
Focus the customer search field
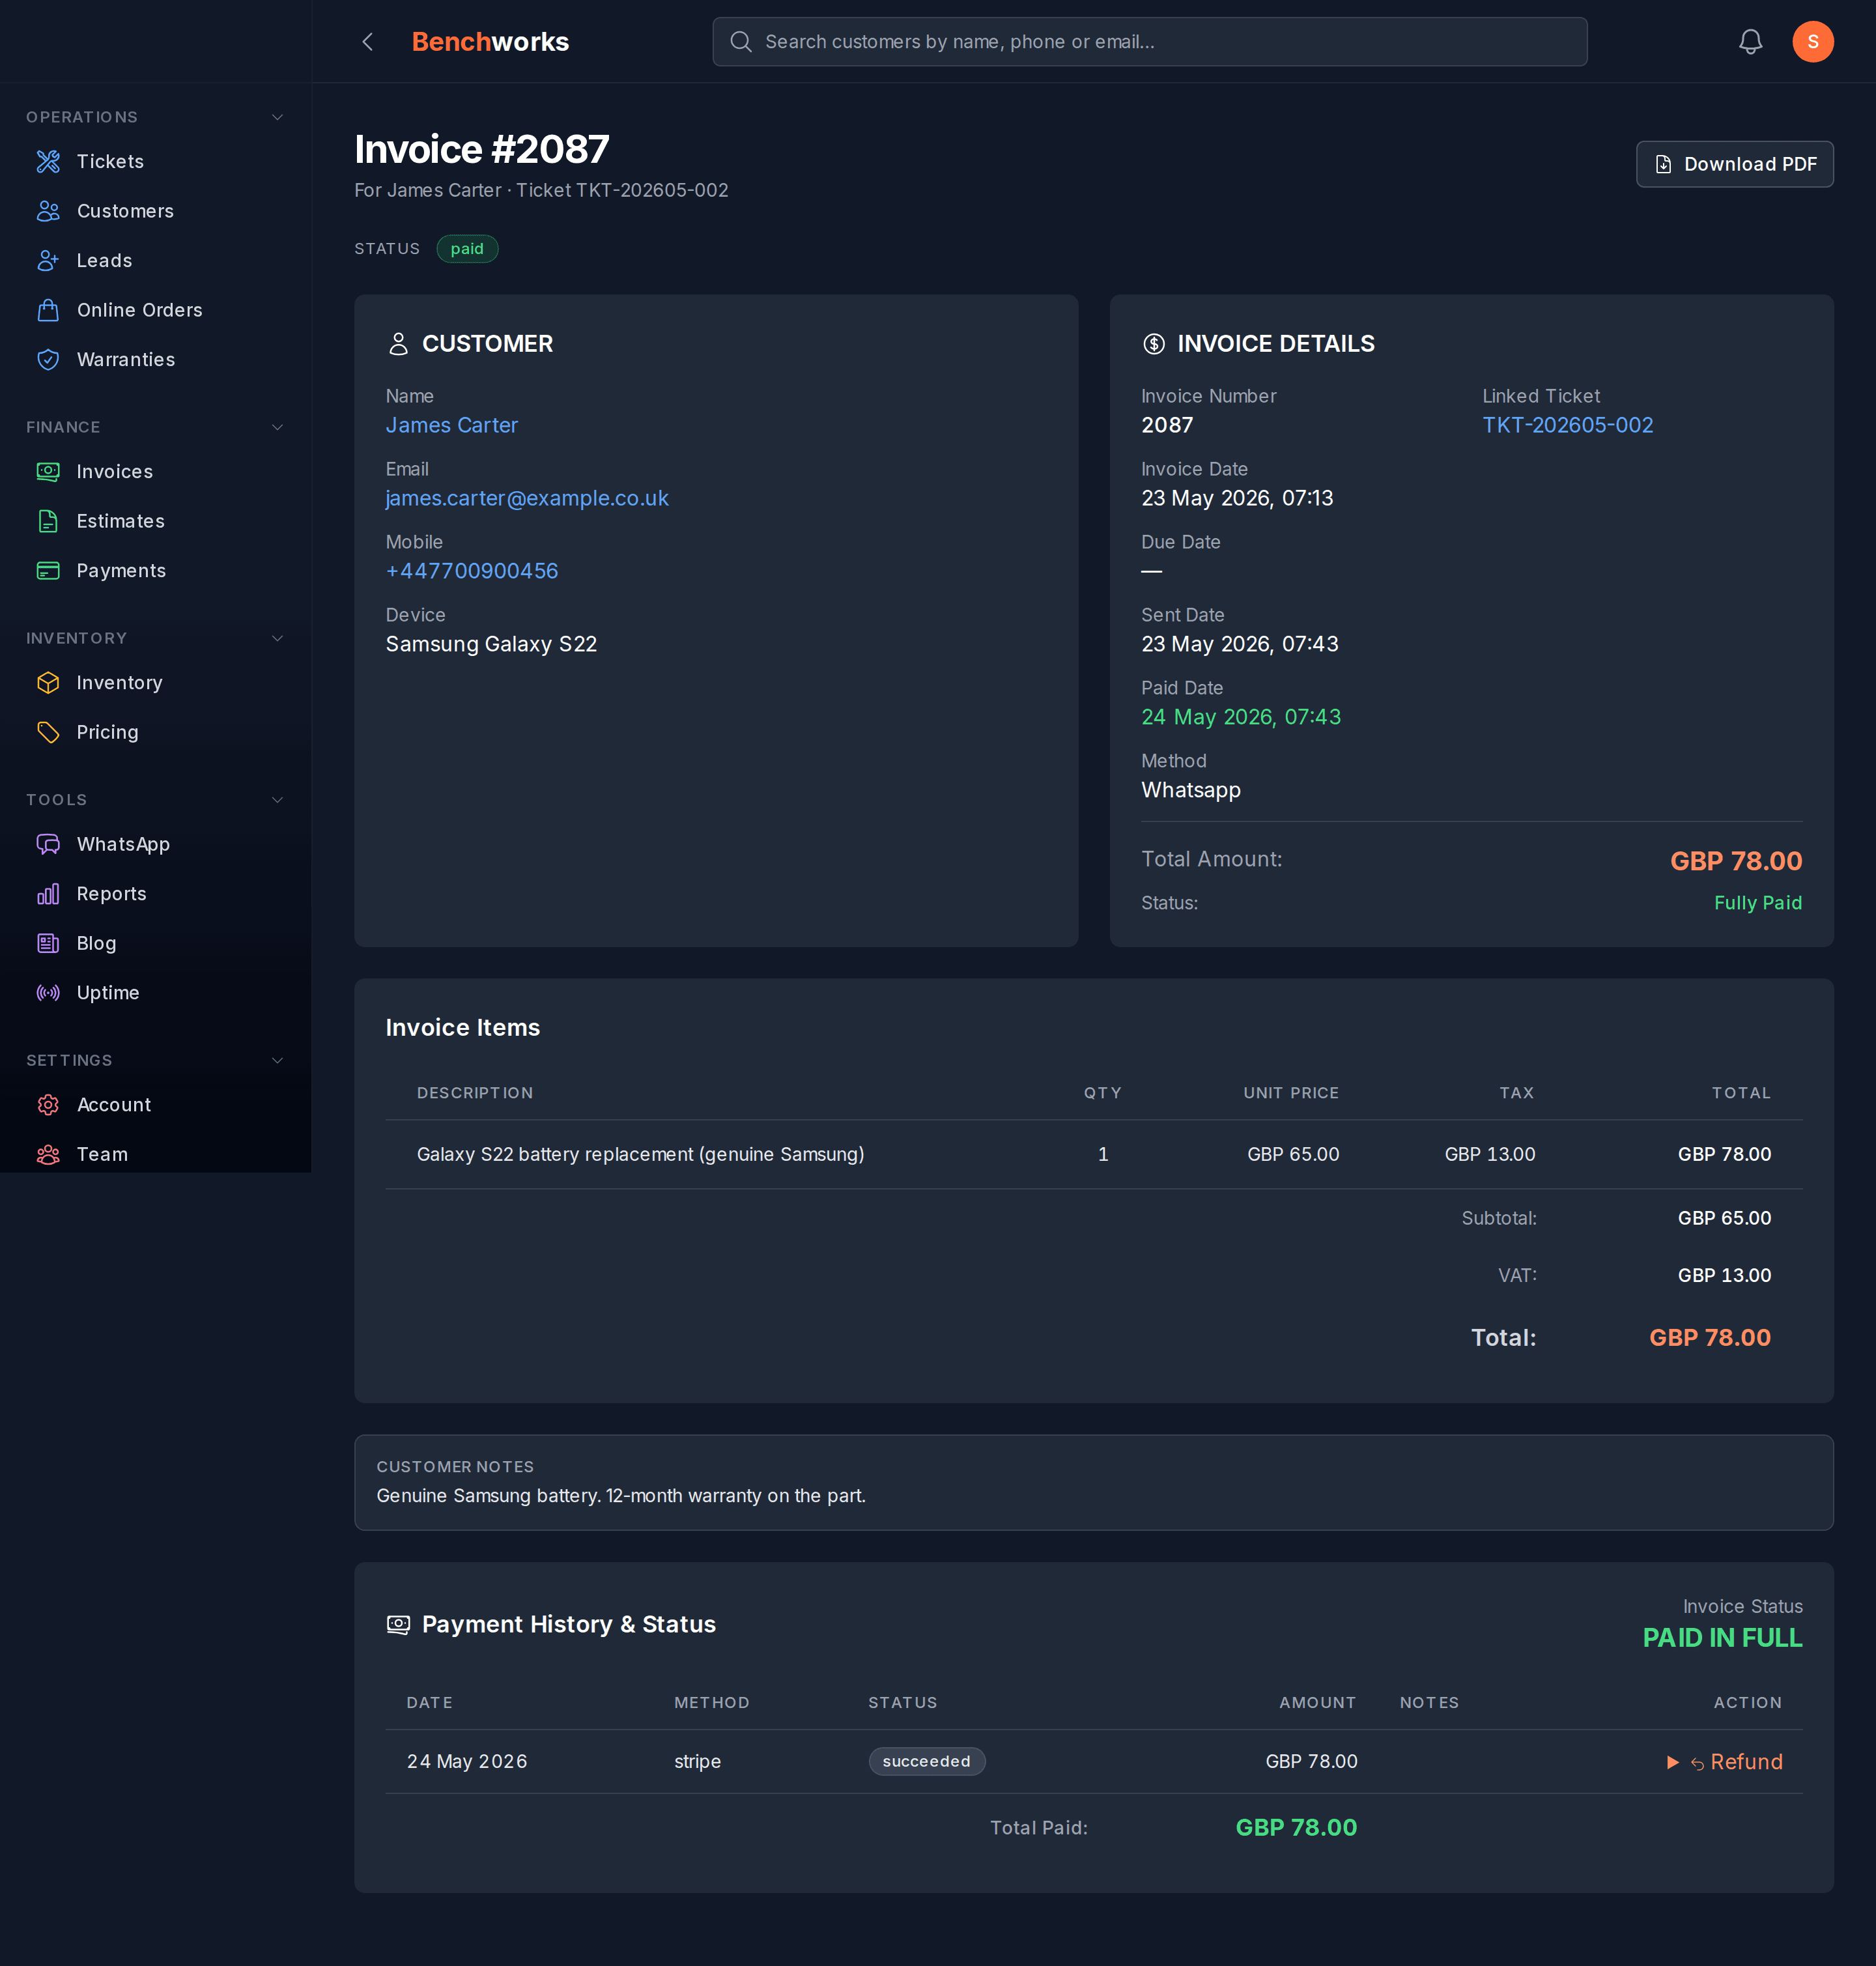tap(1149, 42)
